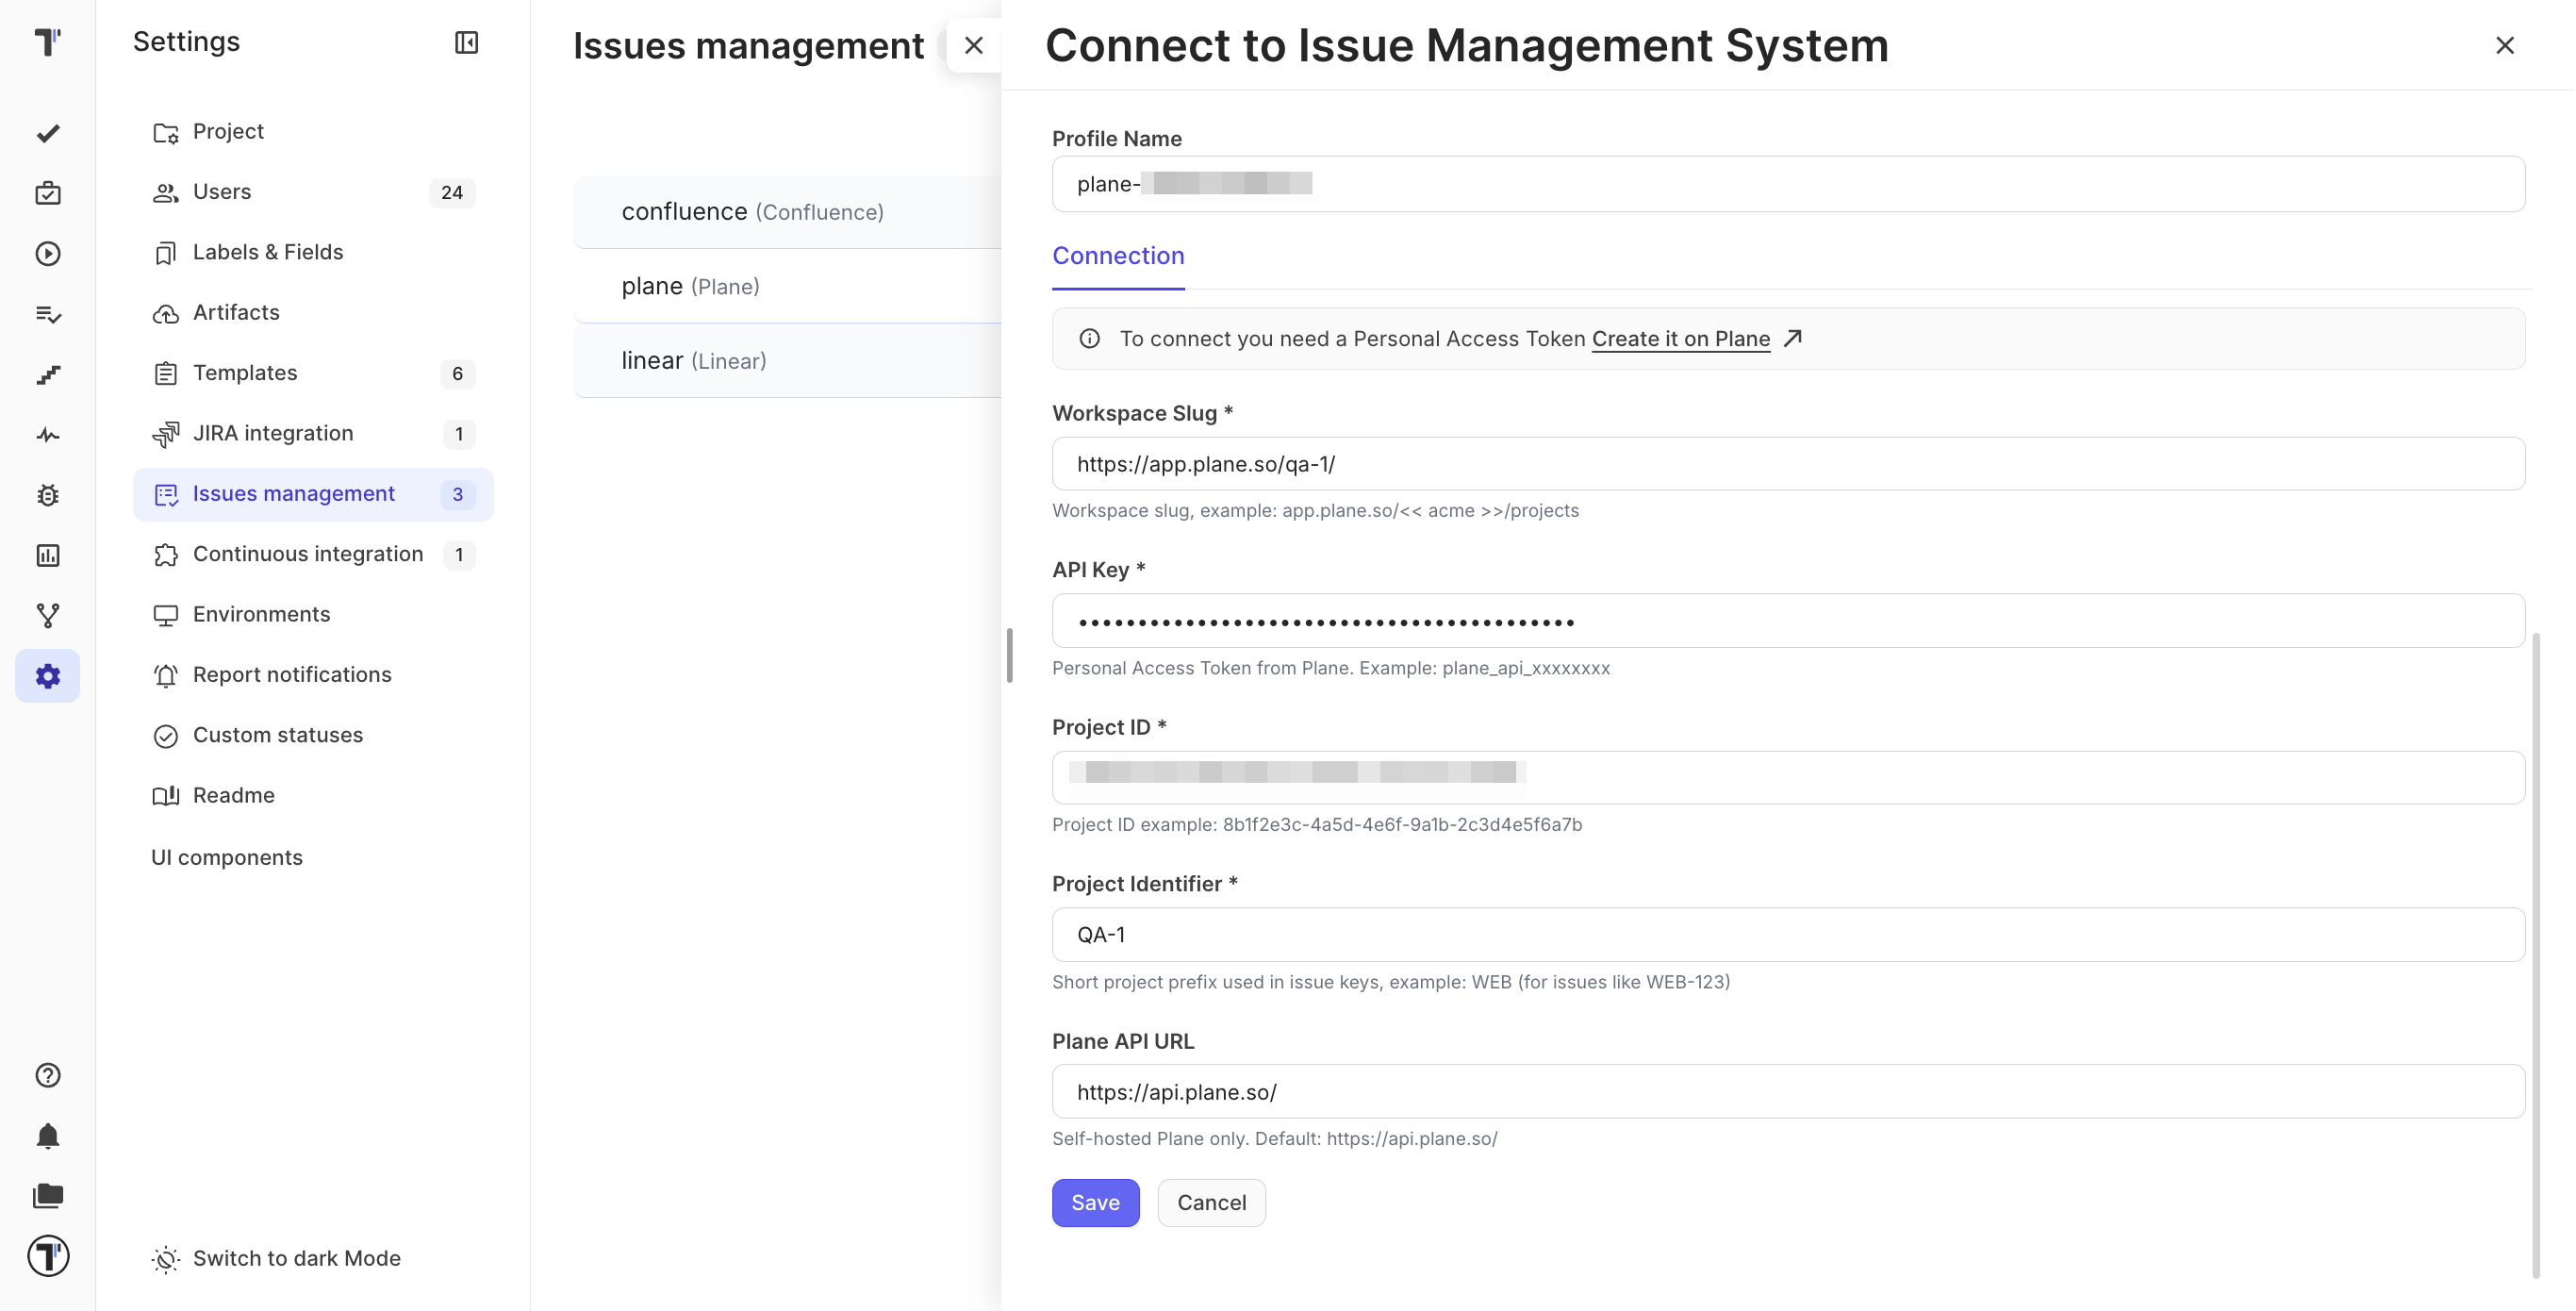Viewport: 2576px width, 1311px height.
Task: Open the Analytics chart icon in left rail
Action: [47, 555]
